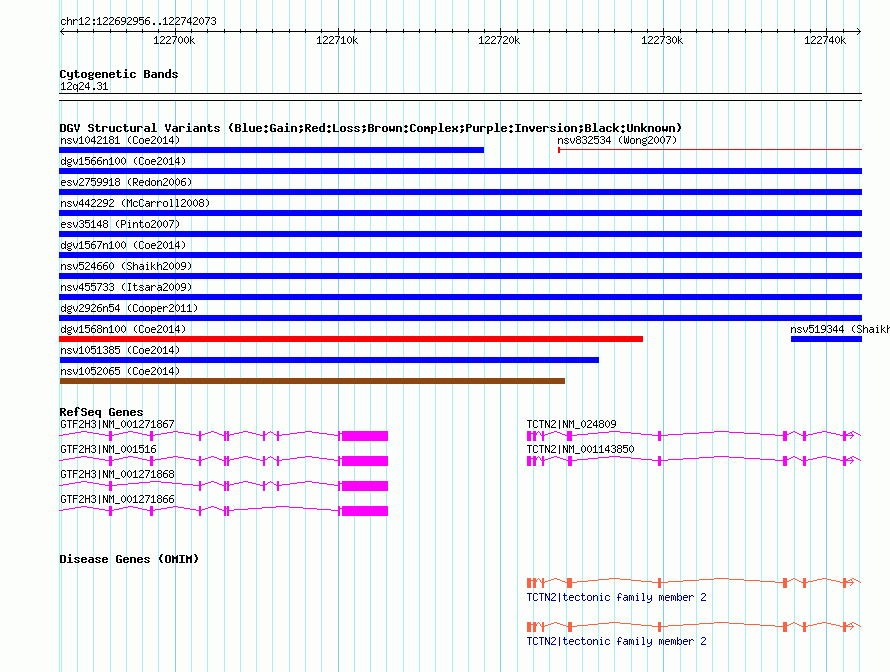
Task: Click the nsv455733 (Itsara2009) label
Action: 126,287
